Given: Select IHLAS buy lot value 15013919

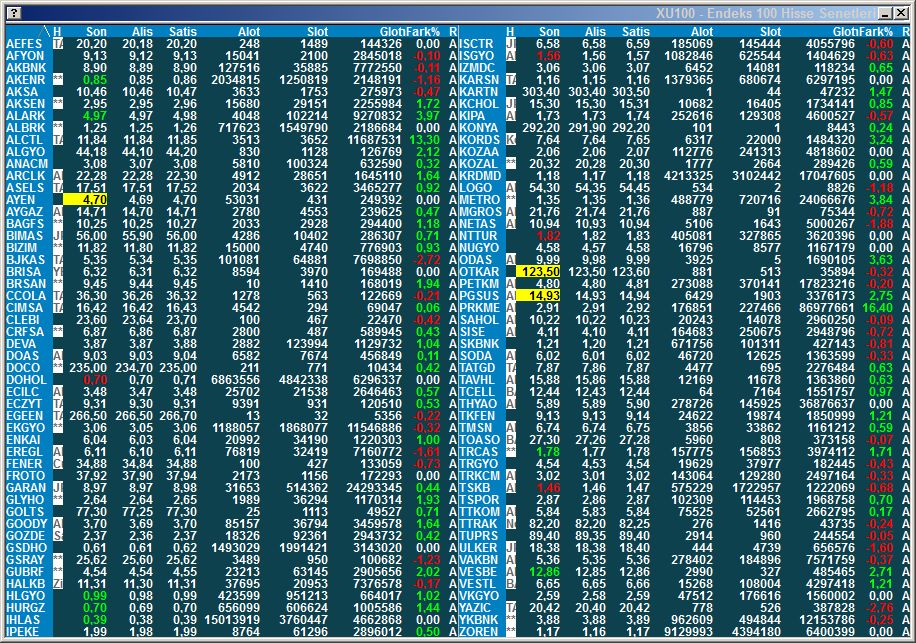Looking at the screenshot, I should (x=232, y=620).
